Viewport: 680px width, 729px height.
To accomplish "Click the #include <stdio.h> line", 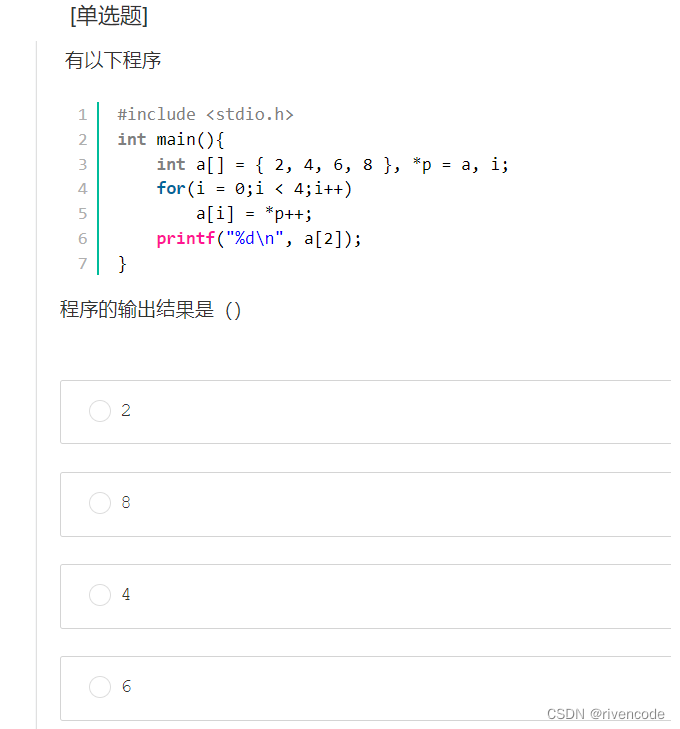I will 205,115.
